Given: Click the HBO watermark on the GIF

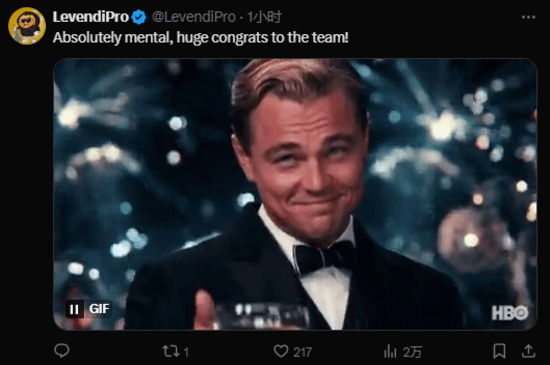Looking at the screenshot, I should 510,313.
